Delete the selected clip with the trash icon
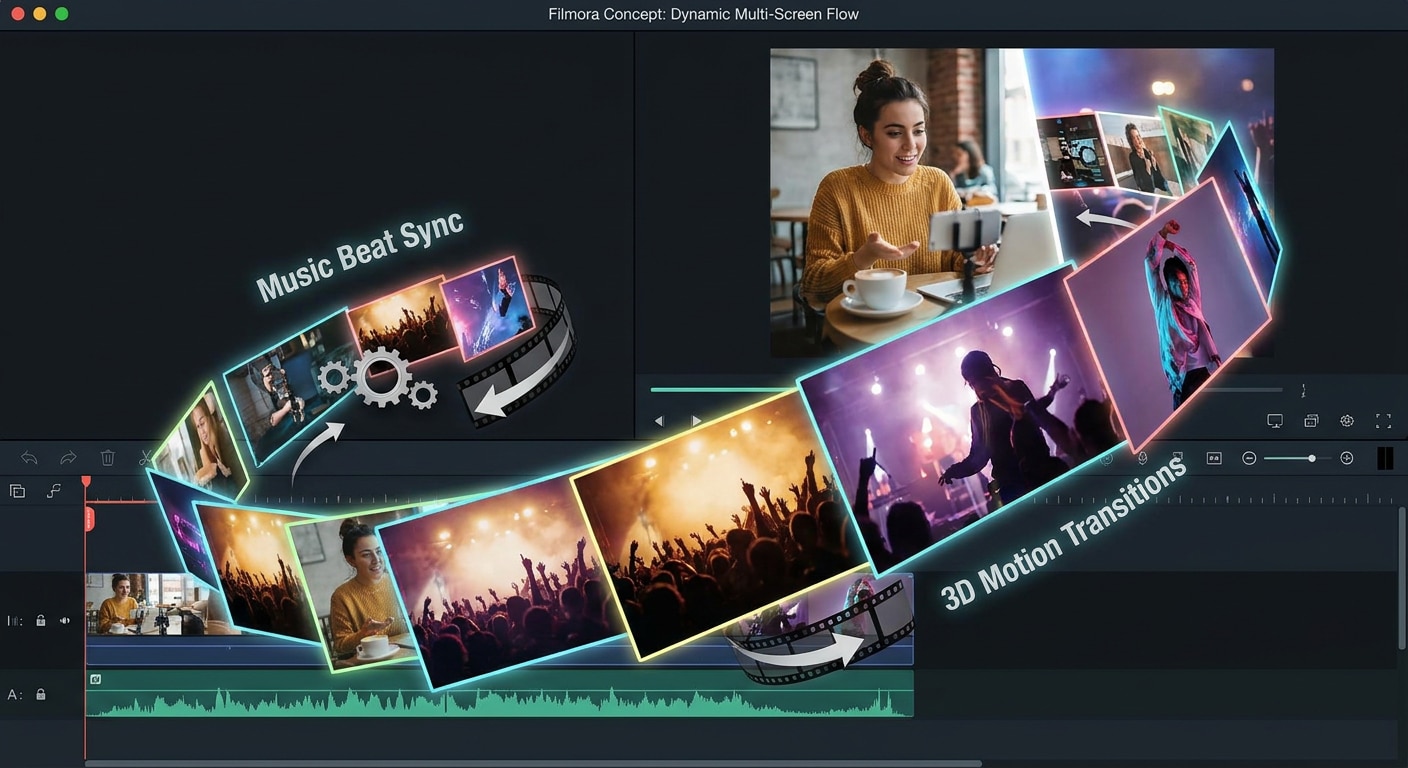1408x768 pixels. click(108, 458)
